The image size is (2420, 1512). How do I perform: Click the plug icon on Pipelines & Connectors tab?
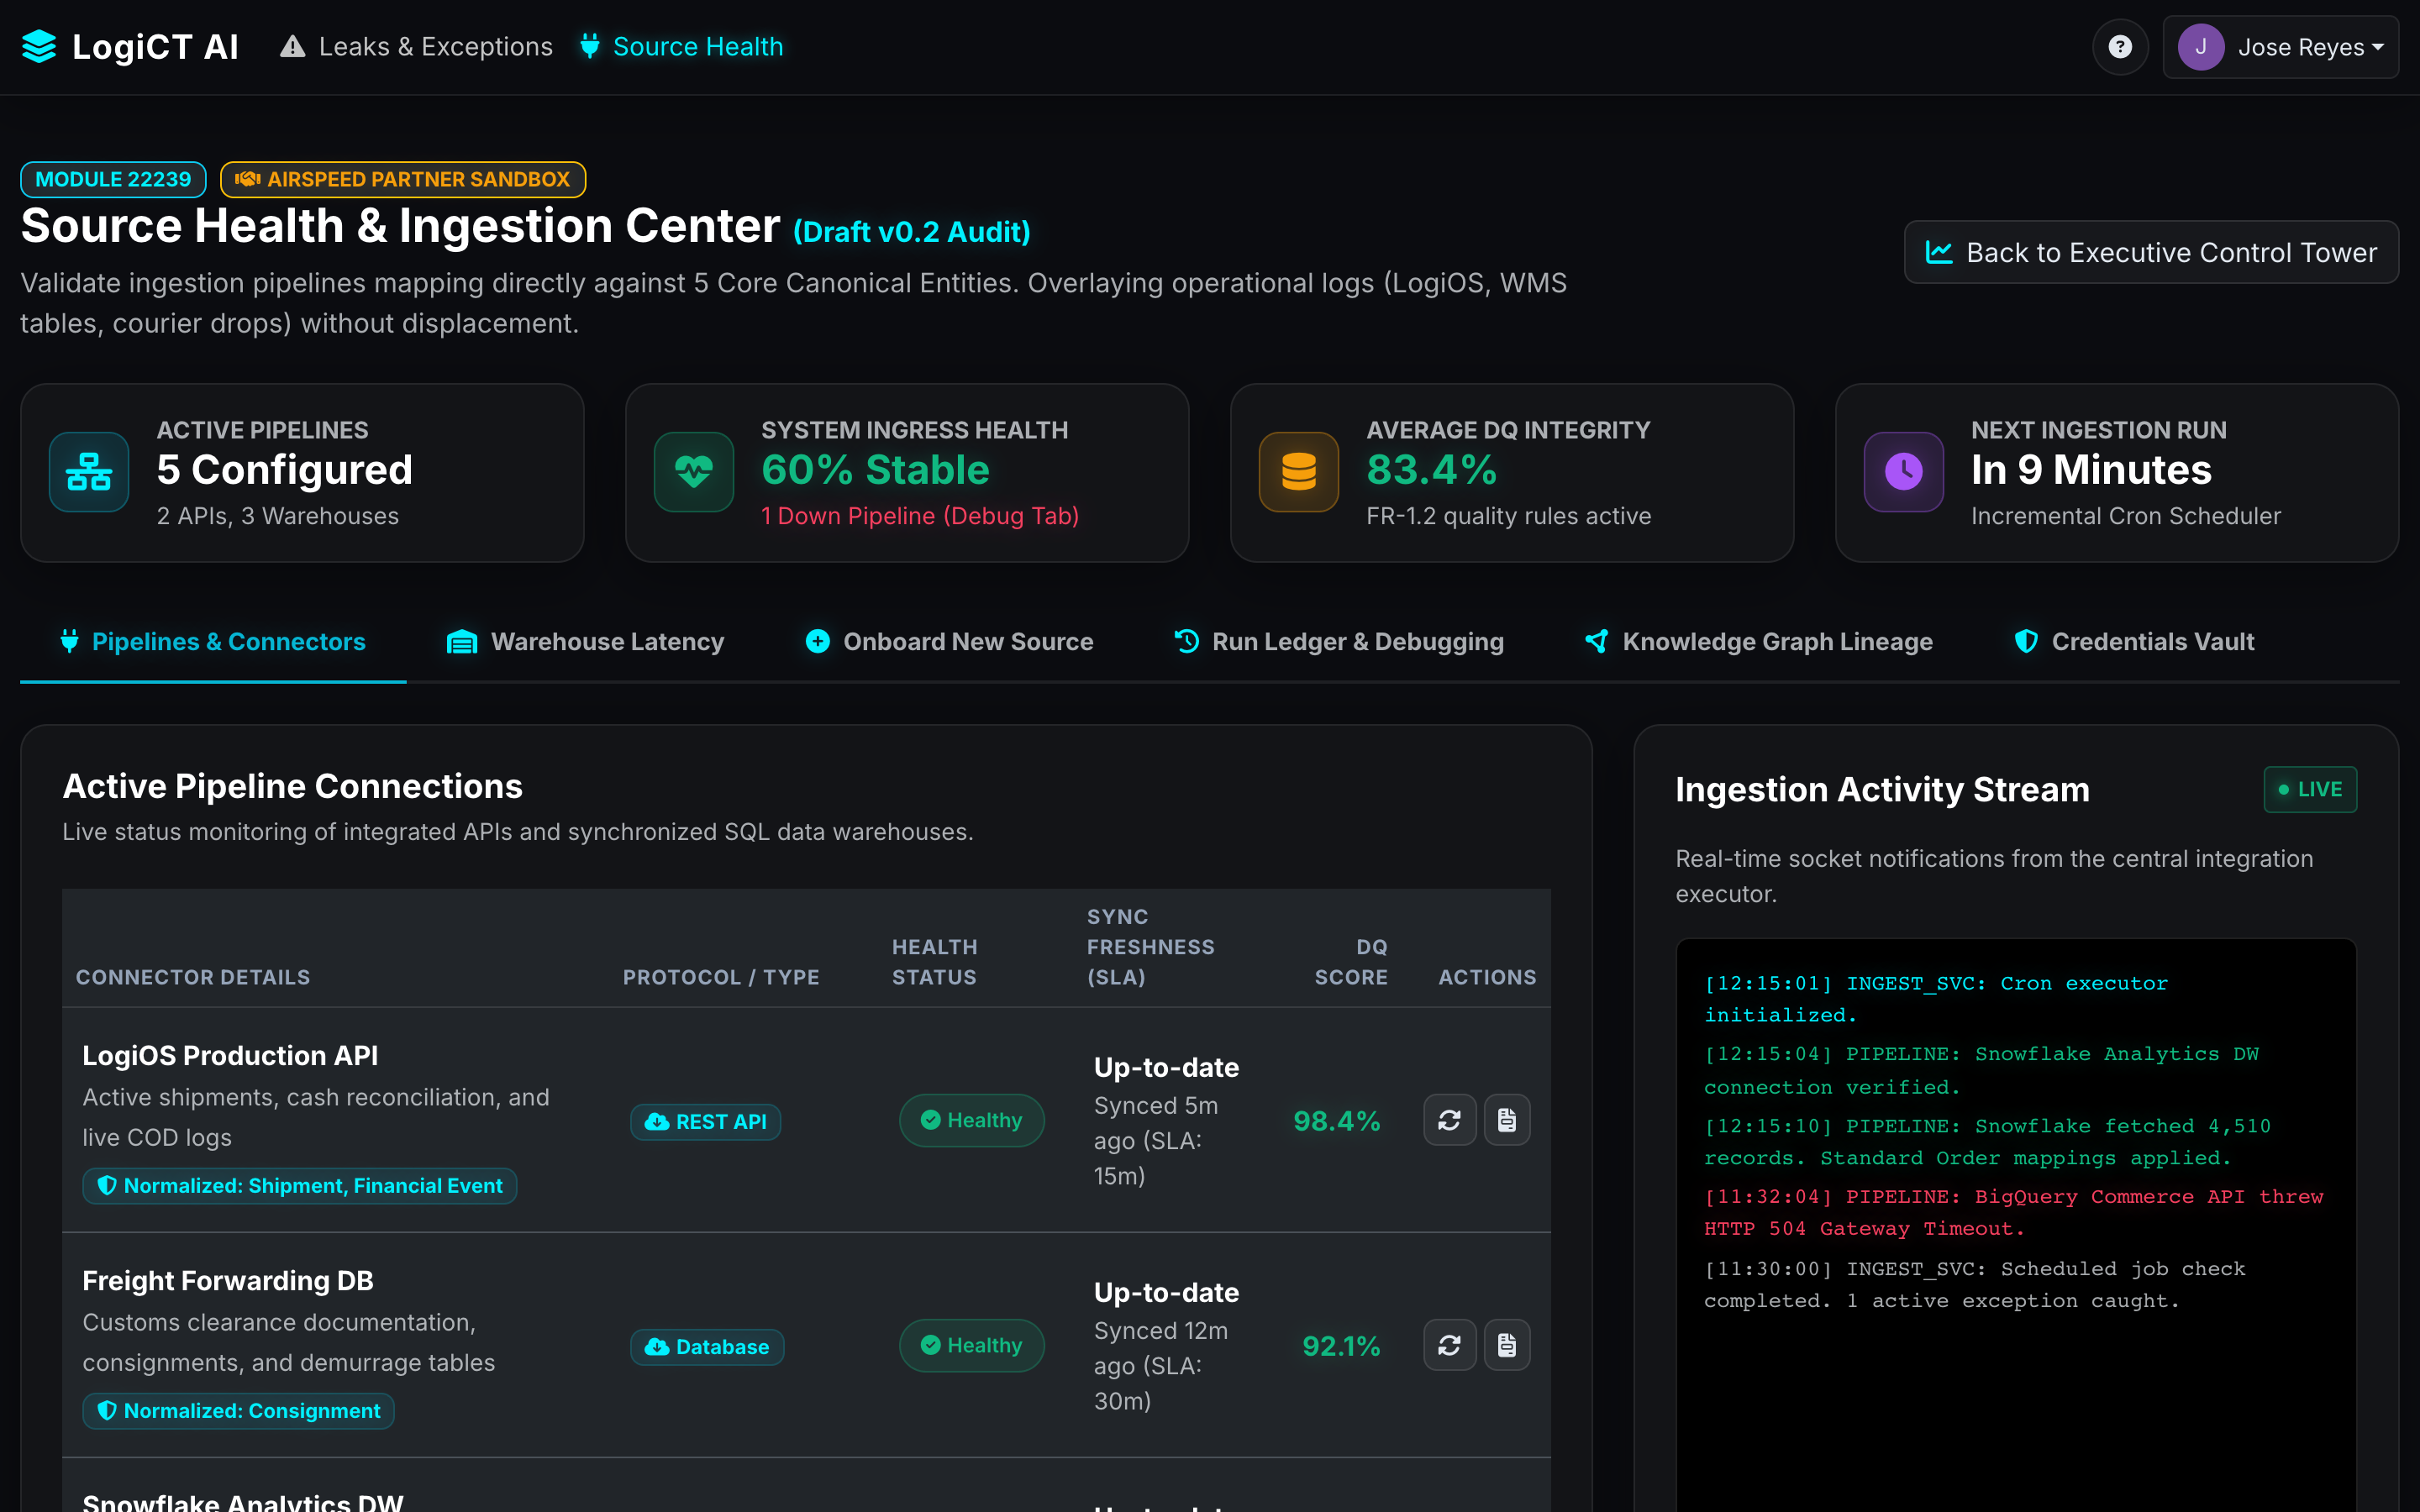[x=69, y=641]
